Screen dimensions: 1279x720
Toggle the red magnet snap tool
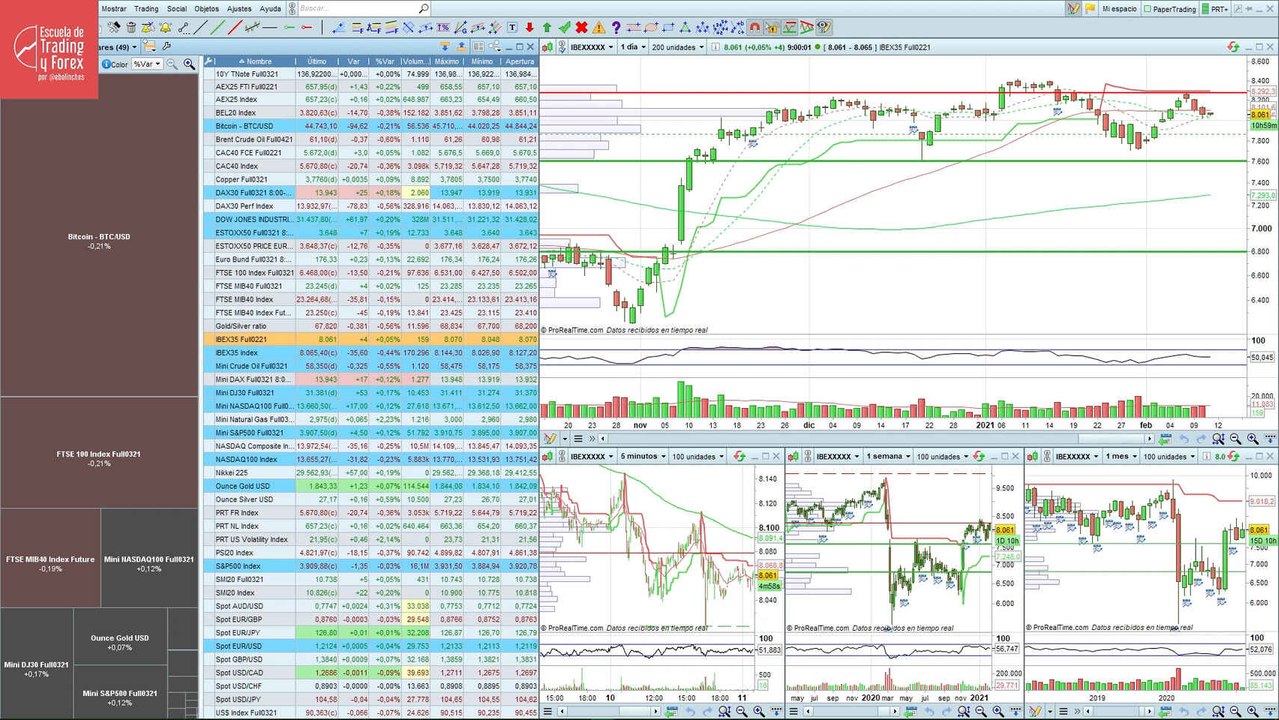pos(754,27)
